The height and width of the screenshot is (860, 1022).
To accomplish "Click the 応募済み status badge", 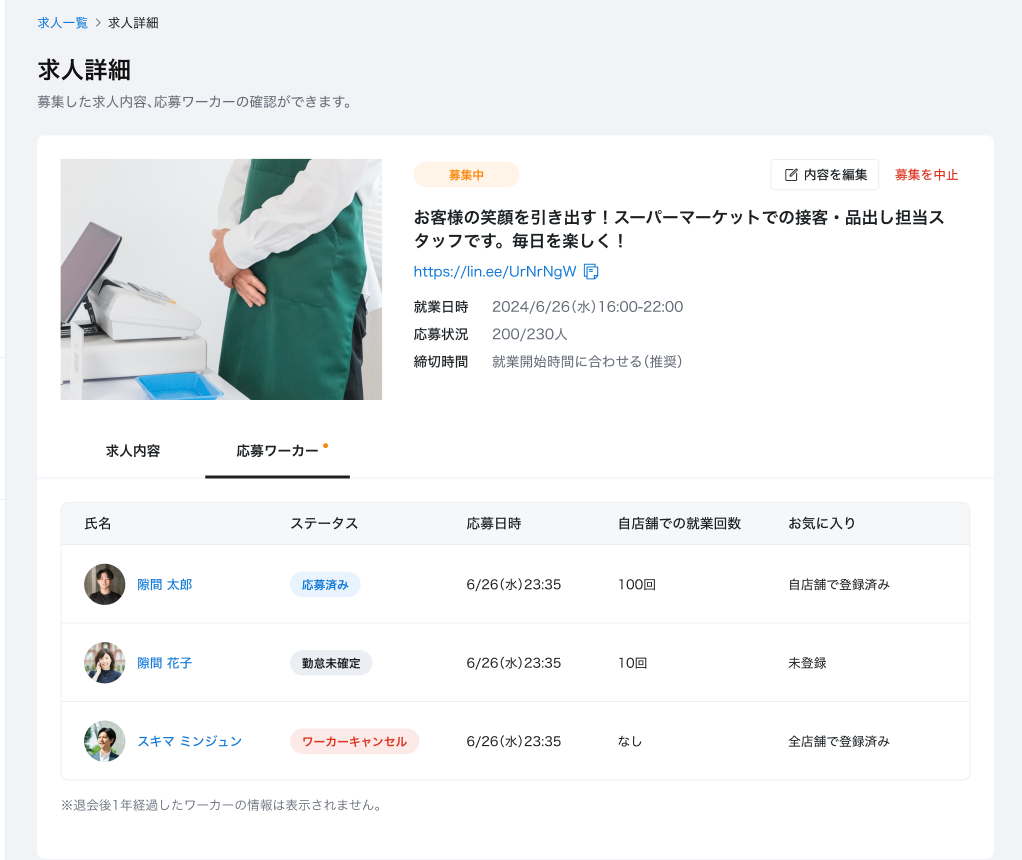I will [325, 585].
